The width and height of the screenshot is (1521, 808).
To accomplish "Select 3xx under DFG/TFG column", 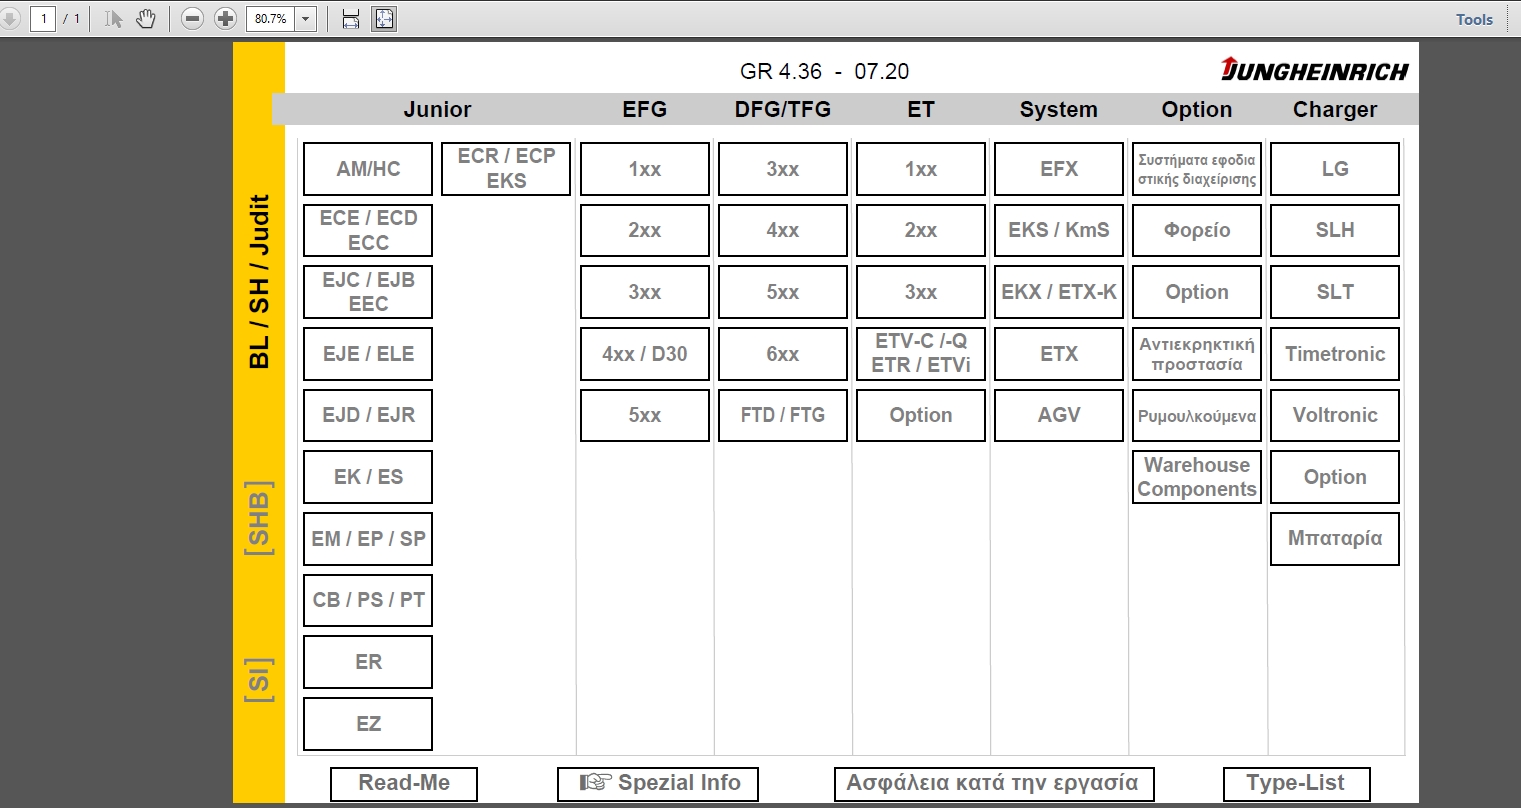I will (783, 169).
